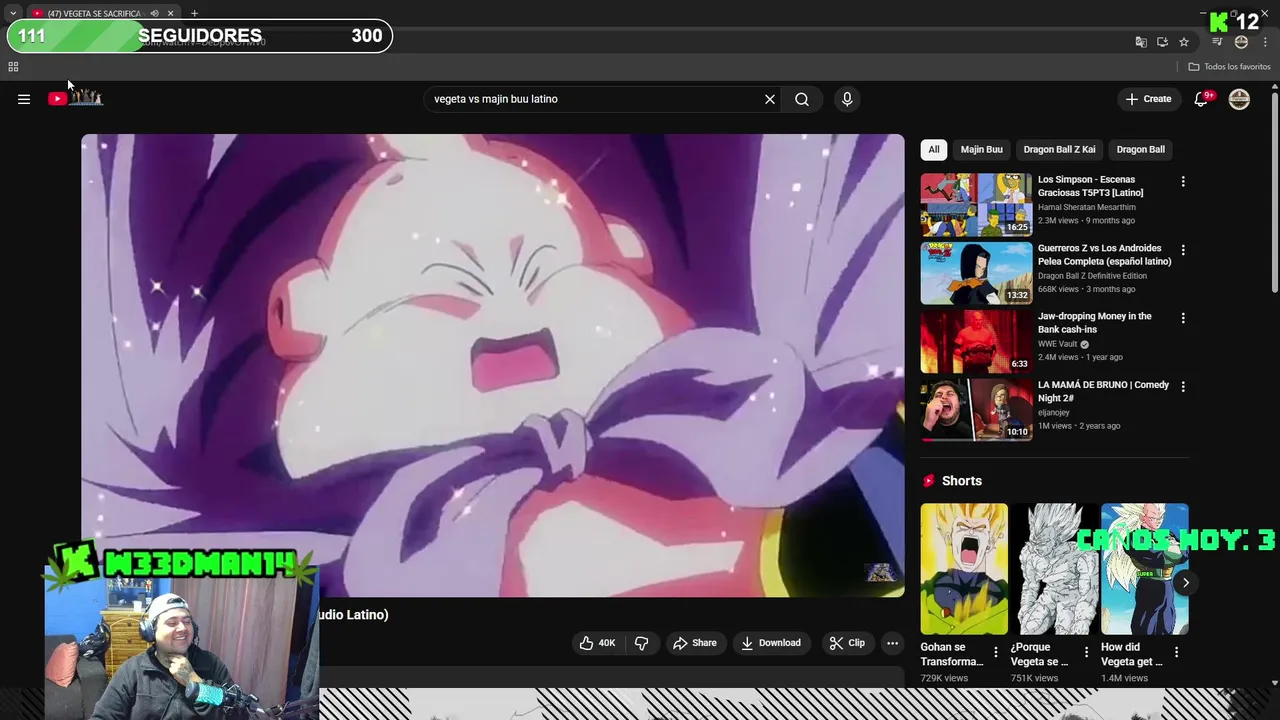Open options for Guerreros Z vs Los Androides

point(1183,250)
